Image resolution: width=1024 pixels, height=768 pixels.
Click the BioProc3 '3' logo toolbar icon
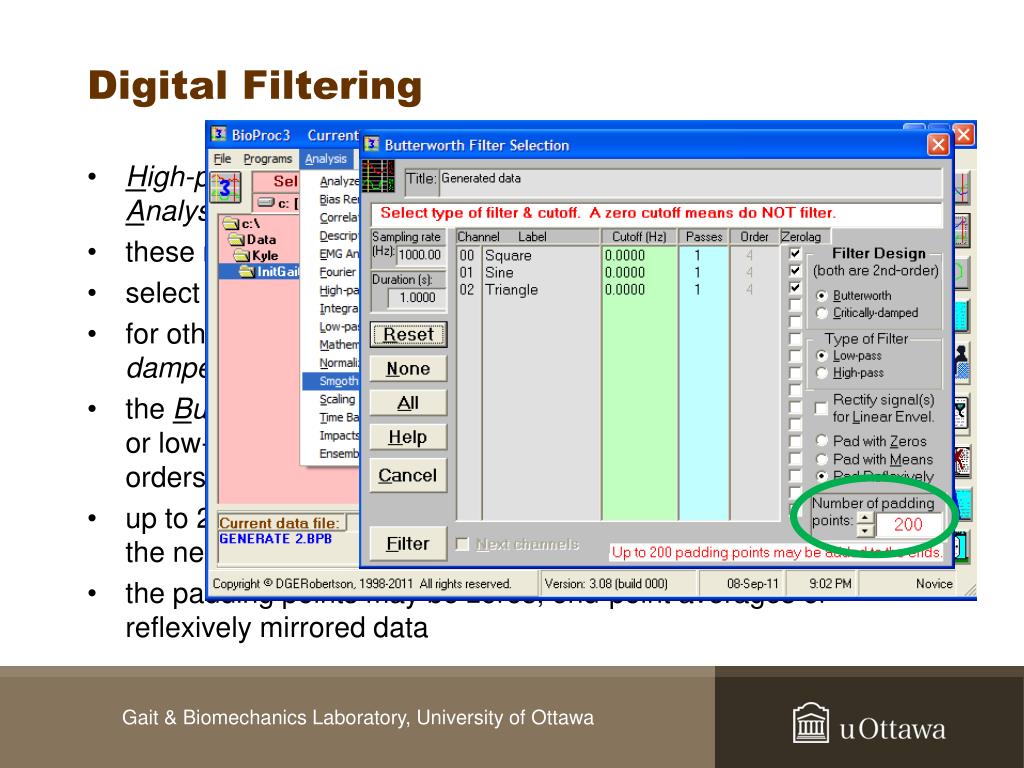tap(225, 188)
